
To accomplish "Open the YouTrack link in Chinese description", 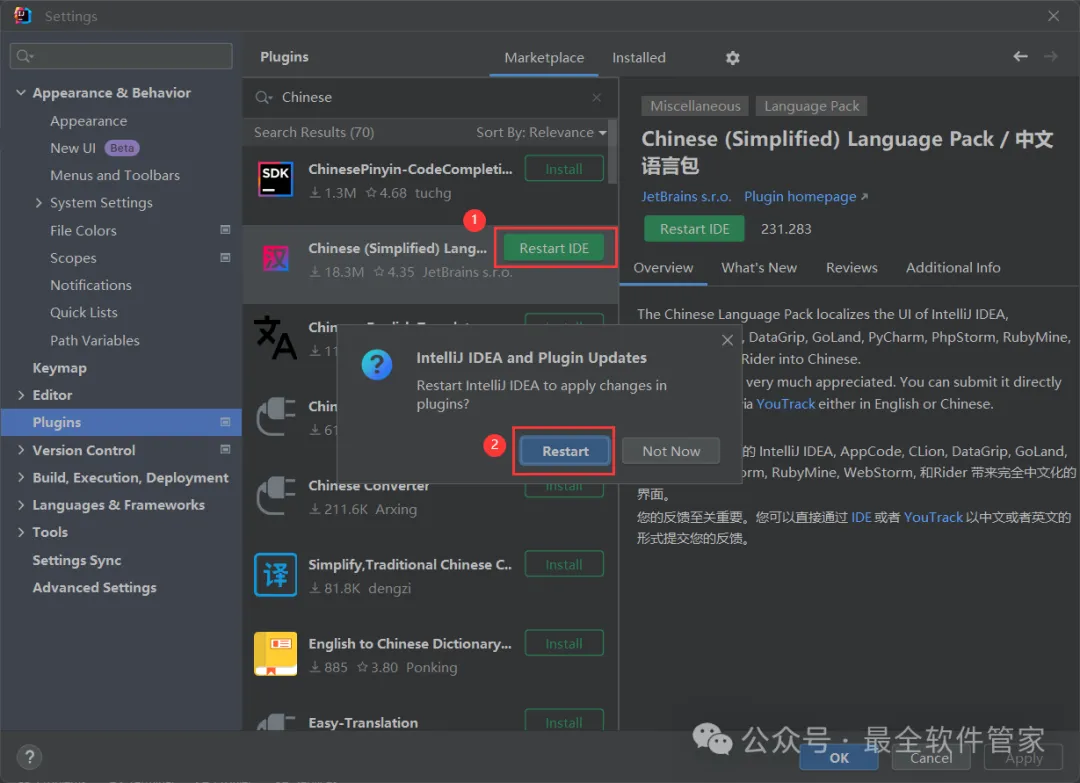I will click(x=933, y=517).
